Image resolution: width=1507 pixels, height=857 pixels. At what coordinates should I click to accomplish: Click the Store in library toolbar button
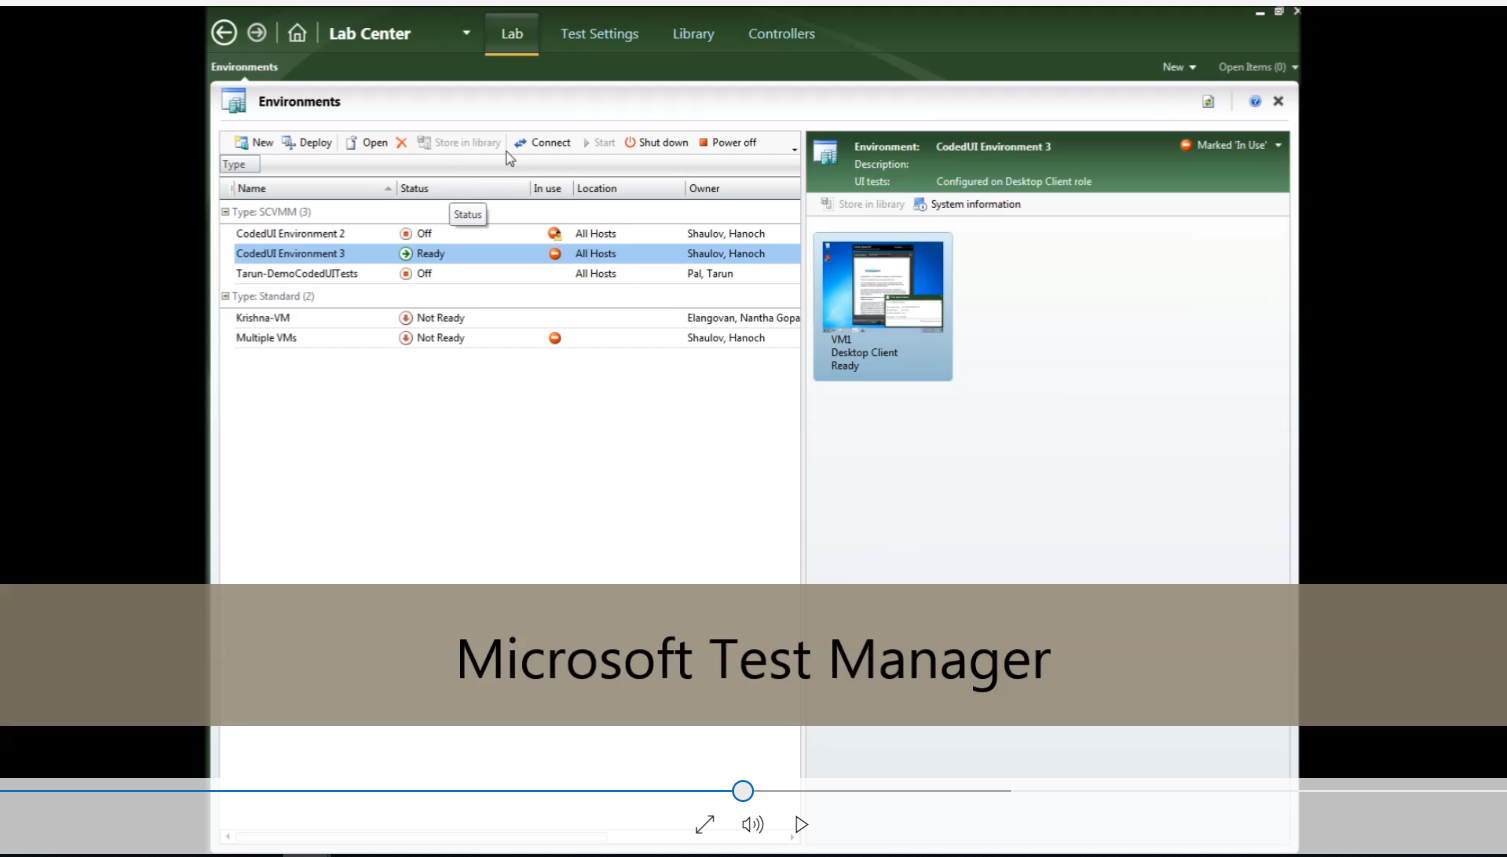(459, 143)
